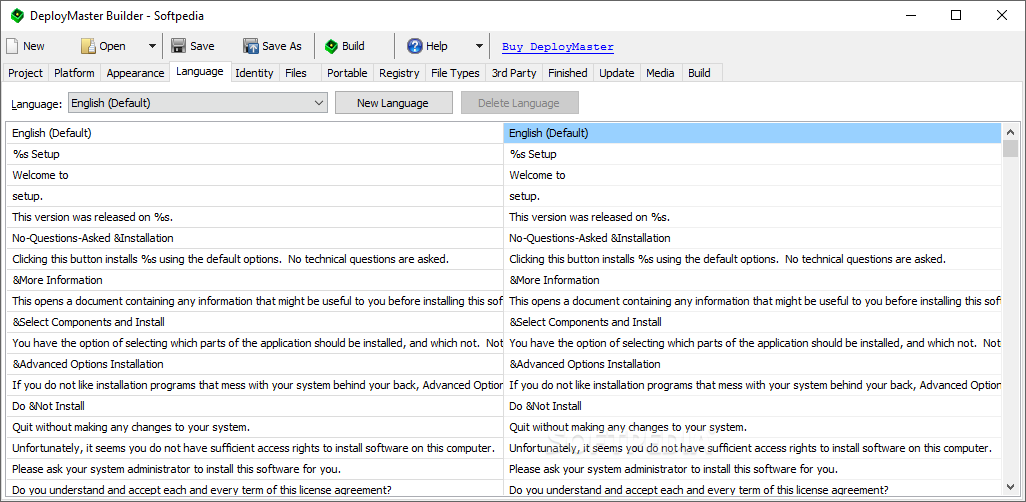Click right '&More Information' cell
Viewport: 1026px width, 502px height.
tap(752, 280)
